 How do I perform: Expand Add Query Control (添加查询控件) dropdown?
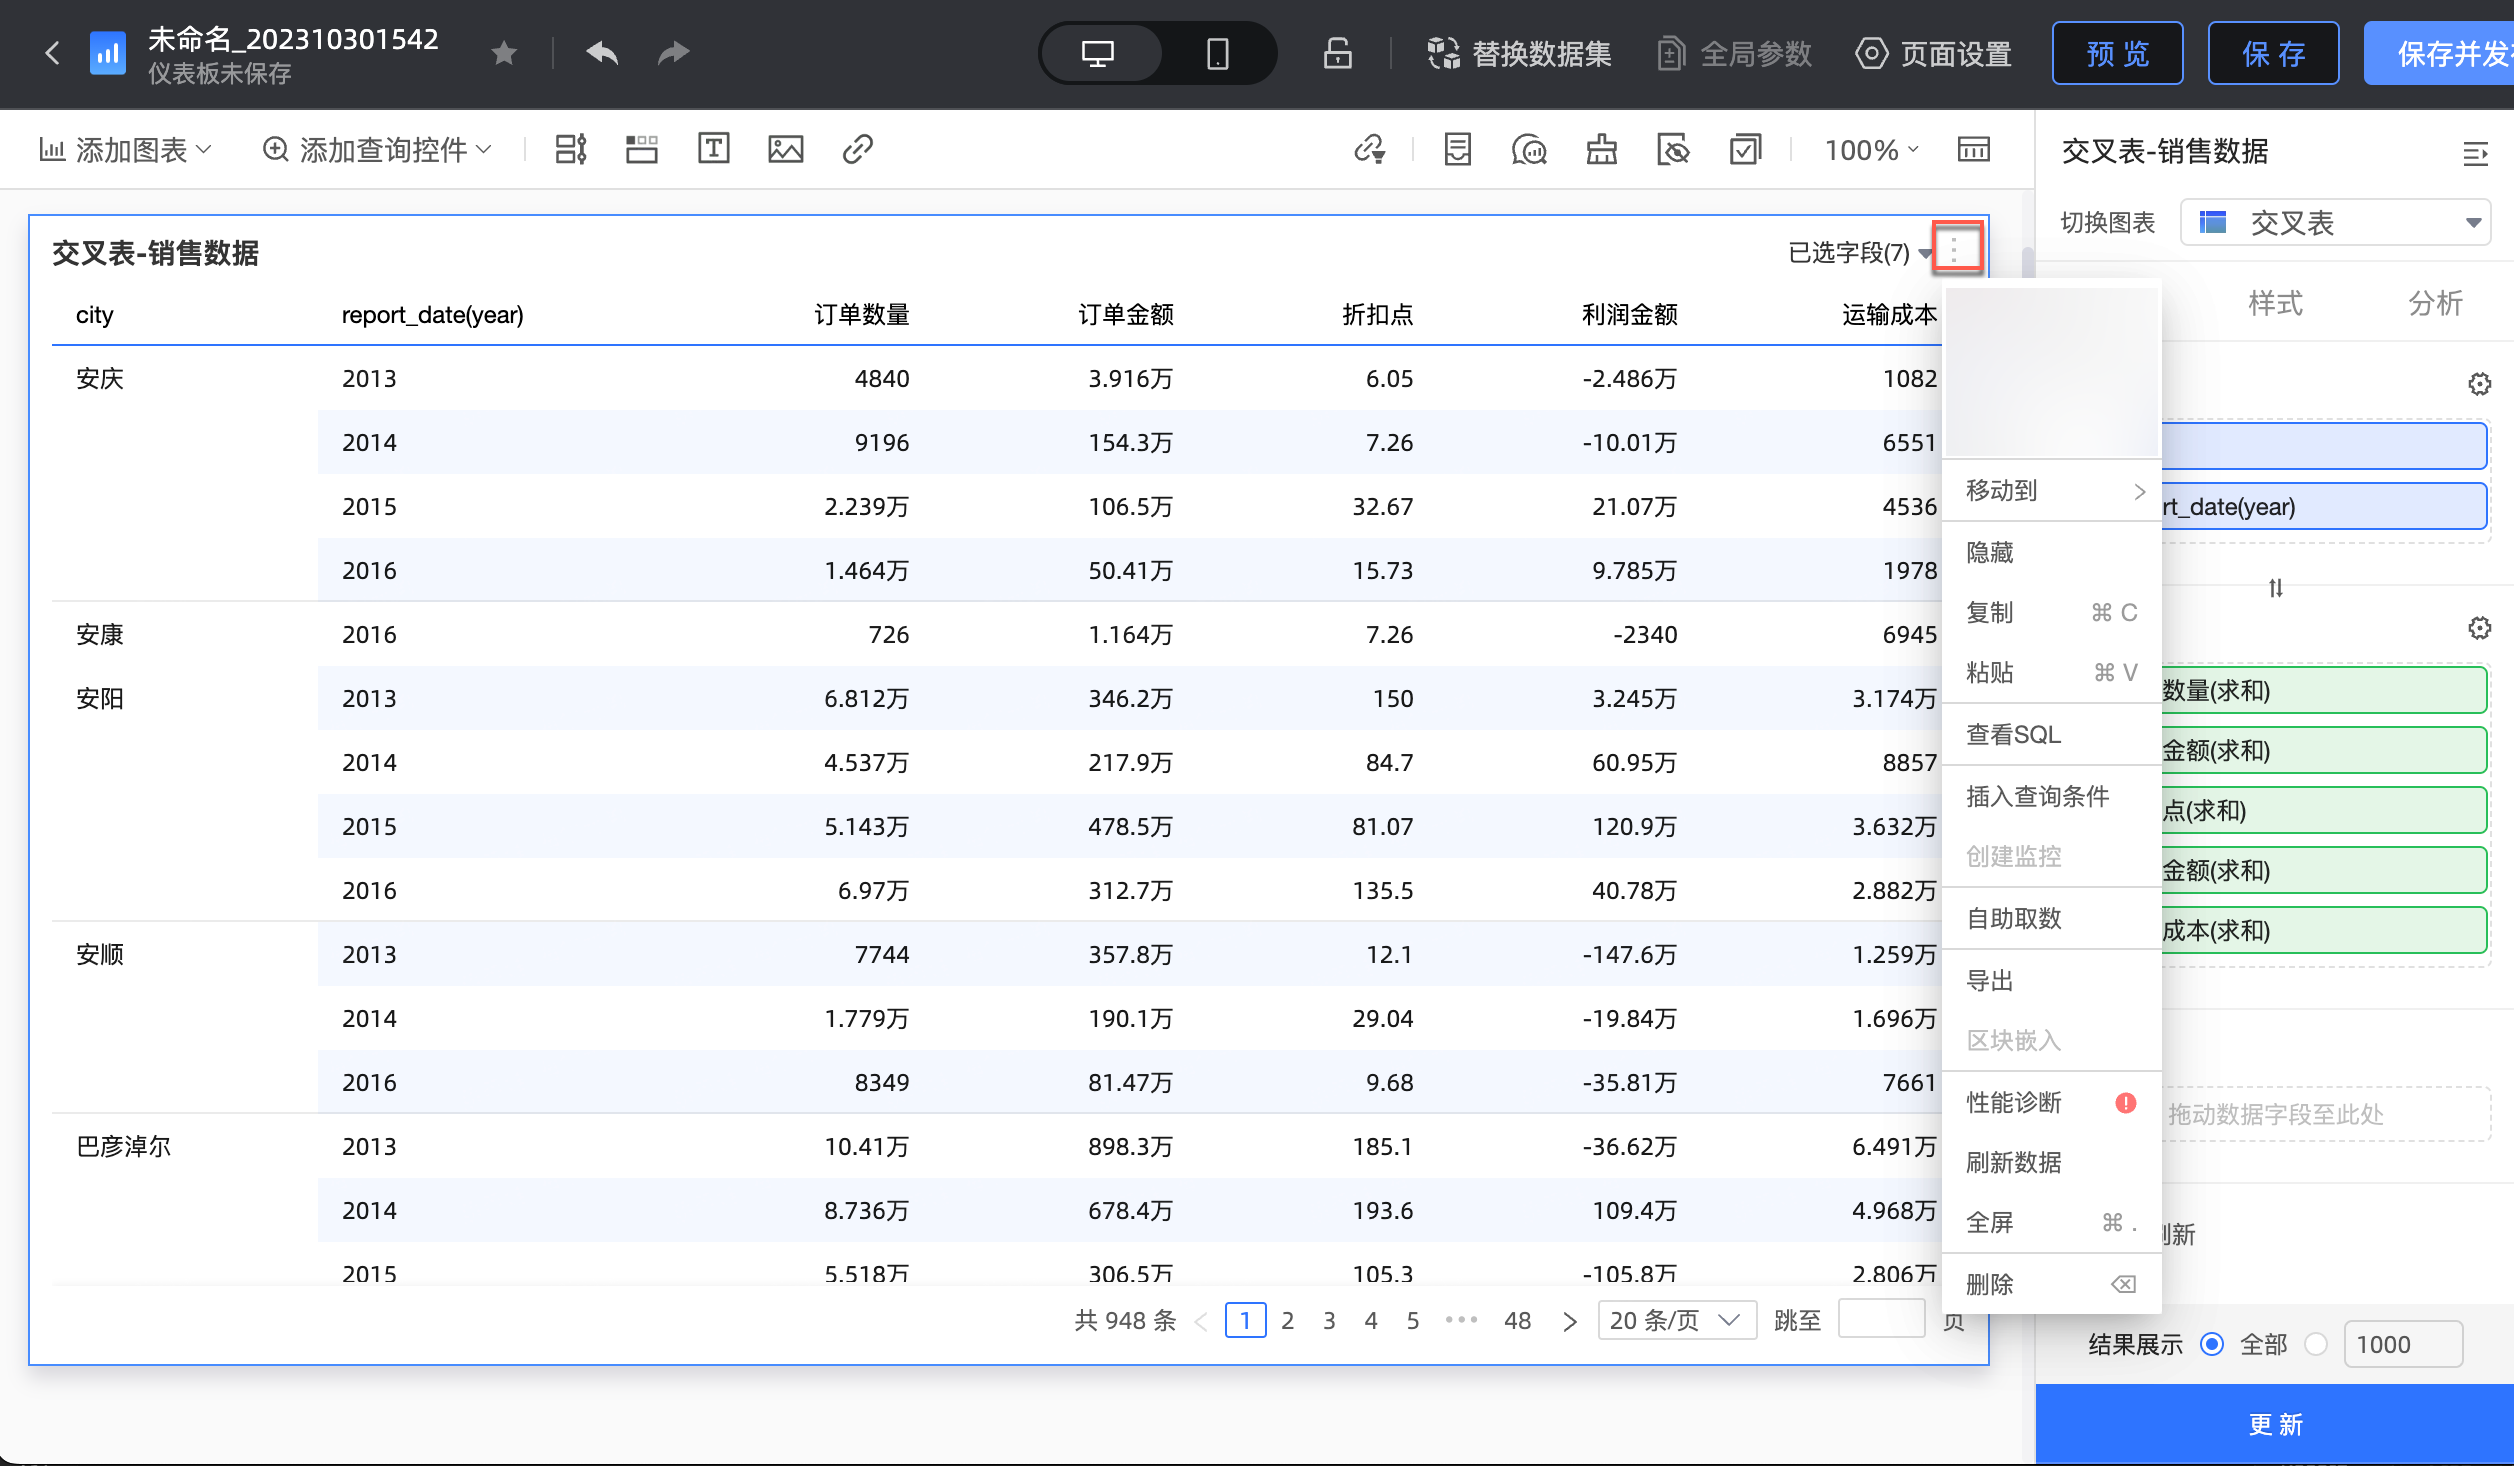tap(377, 150)
